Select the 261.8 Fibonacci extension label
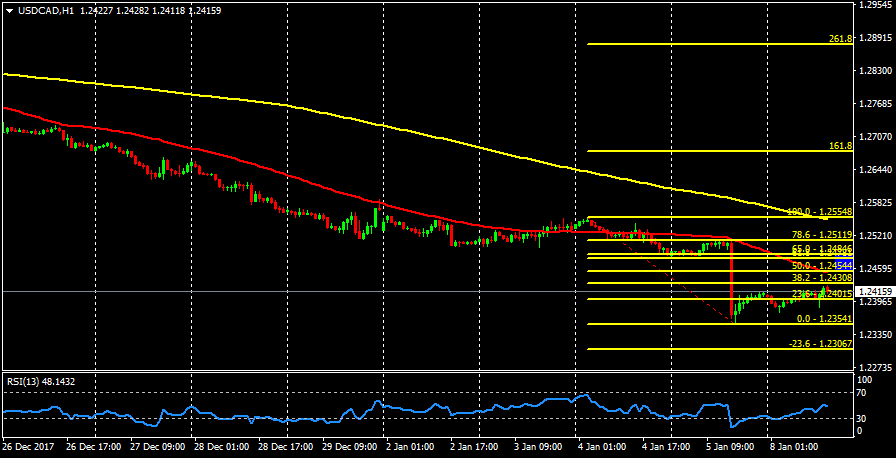896x458 pixels. point(839,39)
